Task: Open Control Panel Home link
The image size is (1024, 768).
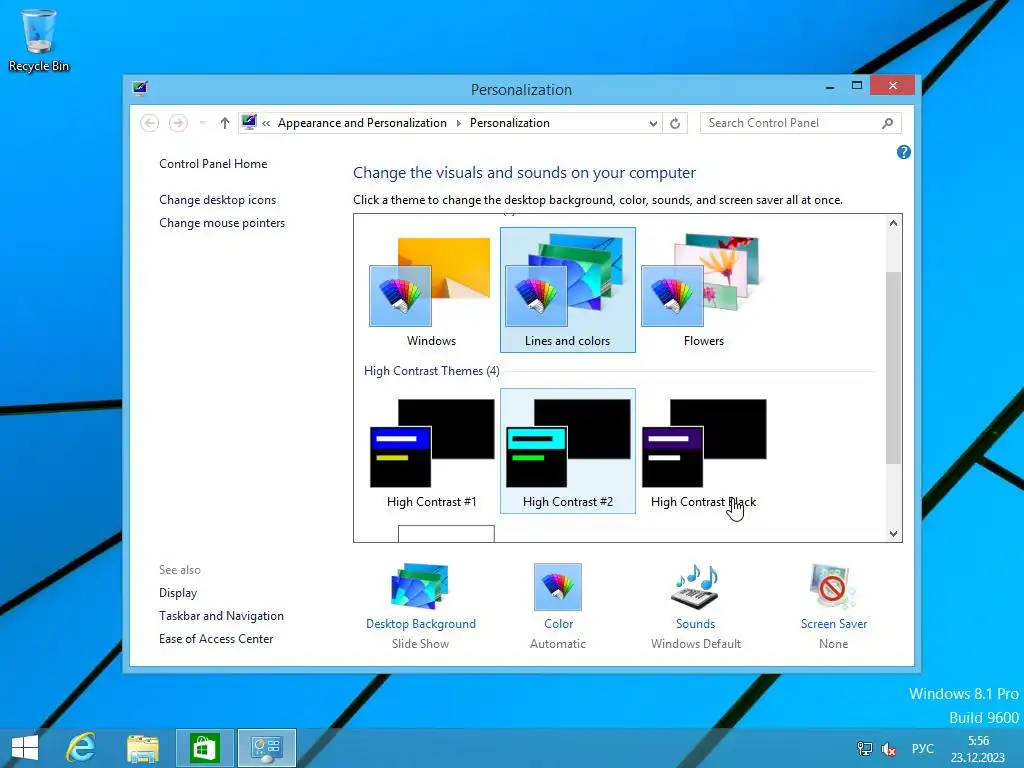Action: point(213,164)
